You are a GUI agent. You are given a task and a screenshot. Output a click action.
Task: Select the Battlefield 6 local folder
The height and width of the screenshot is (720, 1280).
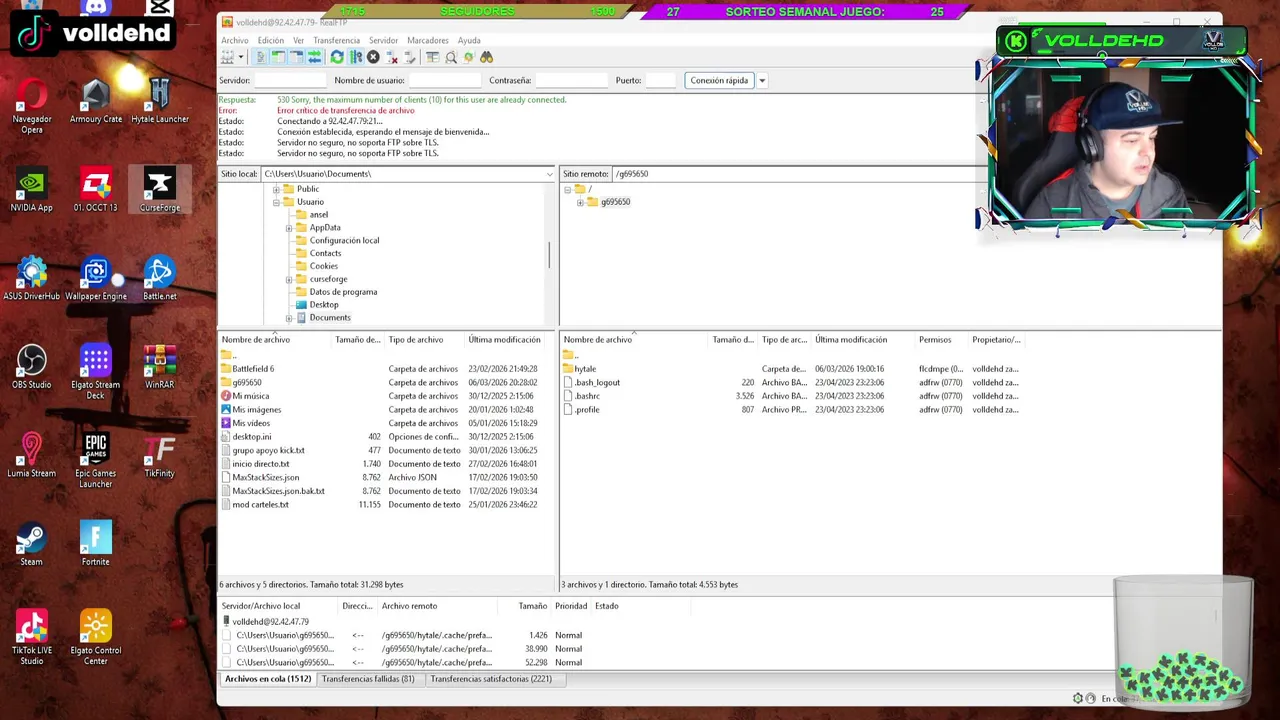[x=253, y=369]
